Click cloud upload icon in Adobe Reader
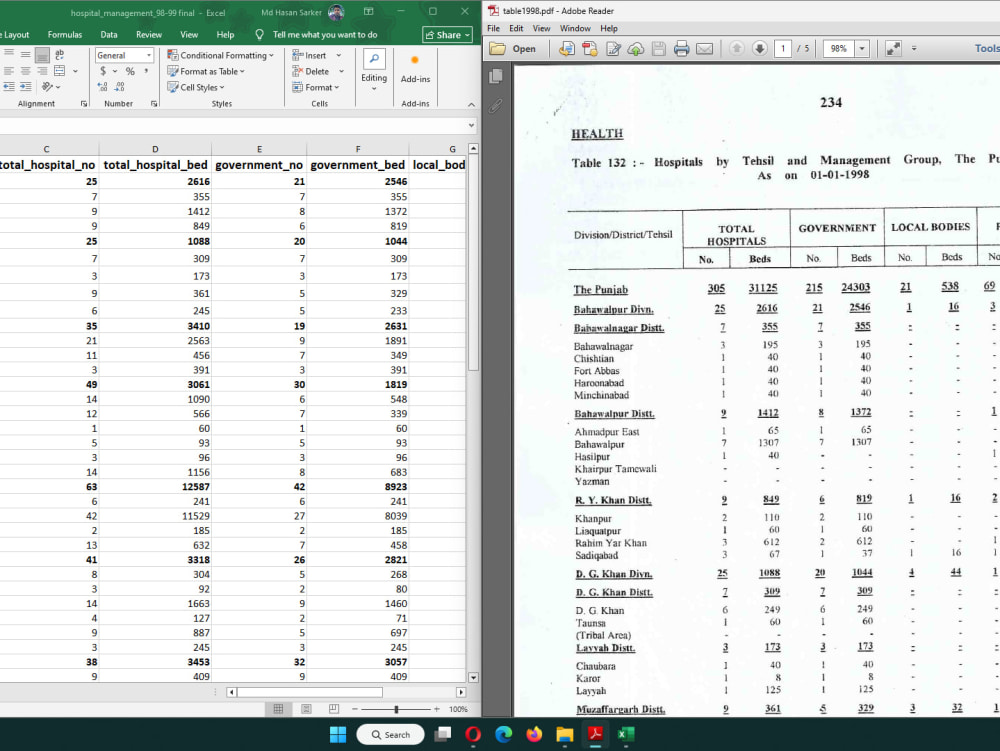Image resolution: width=1000 pixels, height=751 pixels. [x=636, y=48]
